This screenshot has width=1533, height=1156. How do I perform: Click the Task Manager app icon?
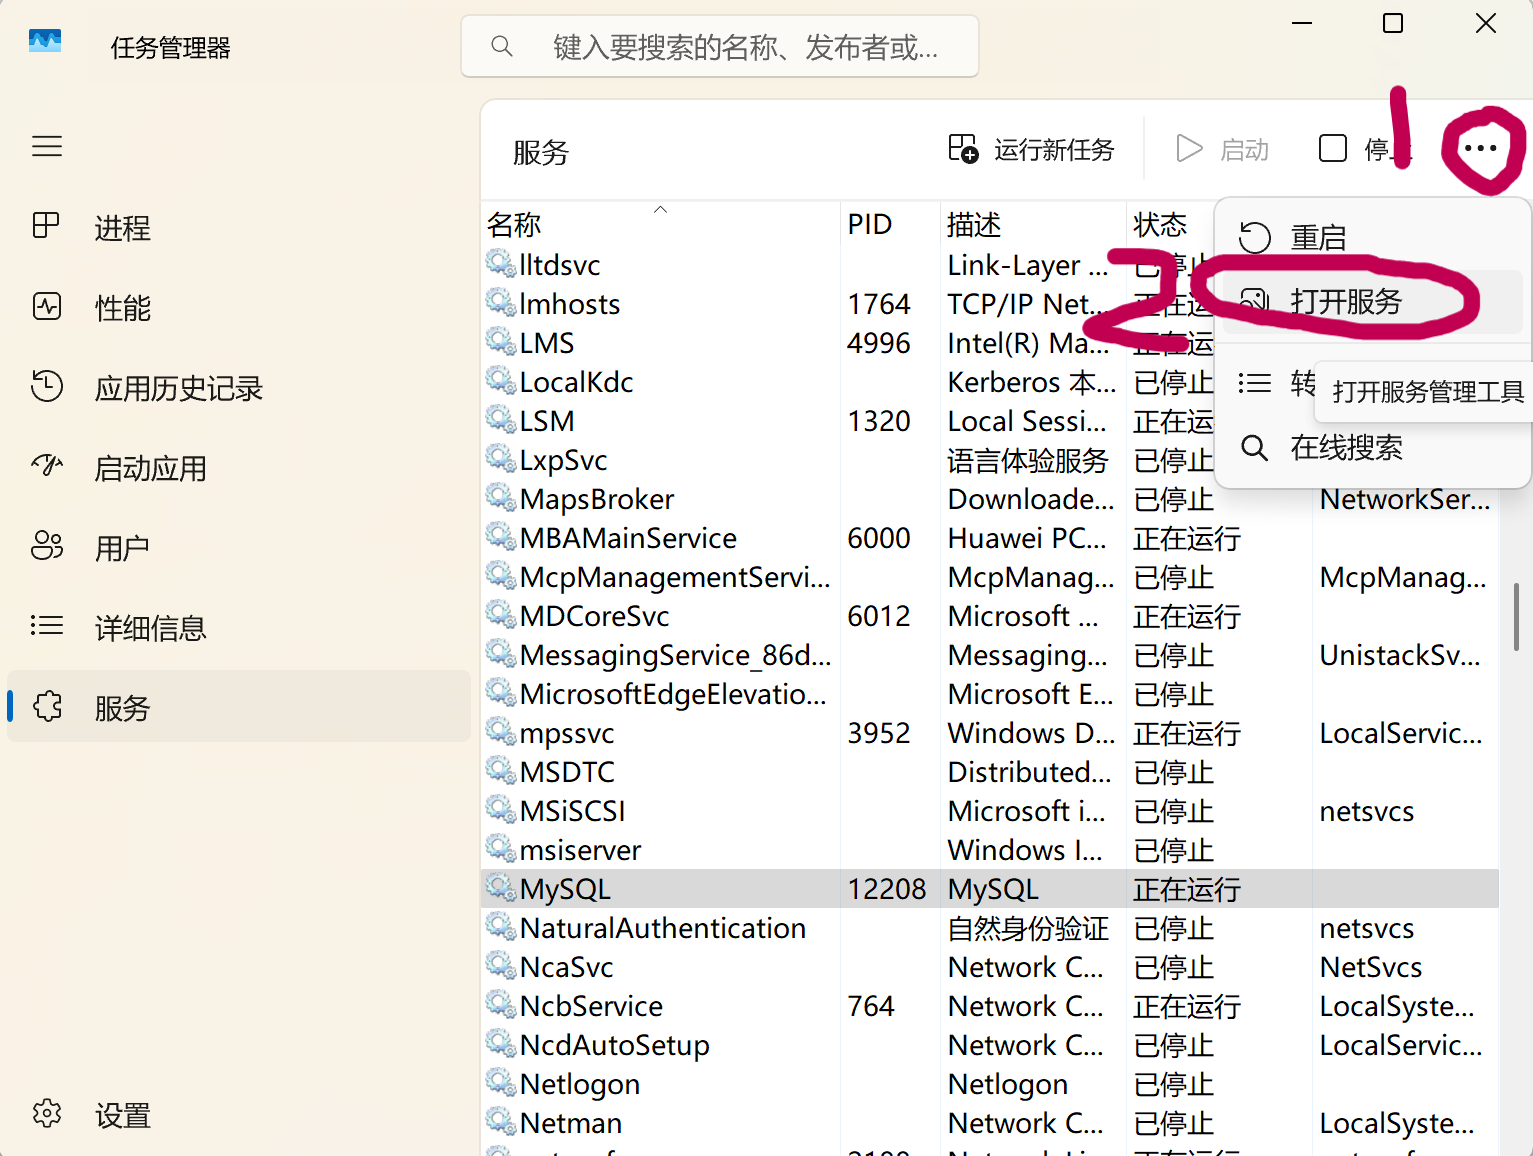45,42
